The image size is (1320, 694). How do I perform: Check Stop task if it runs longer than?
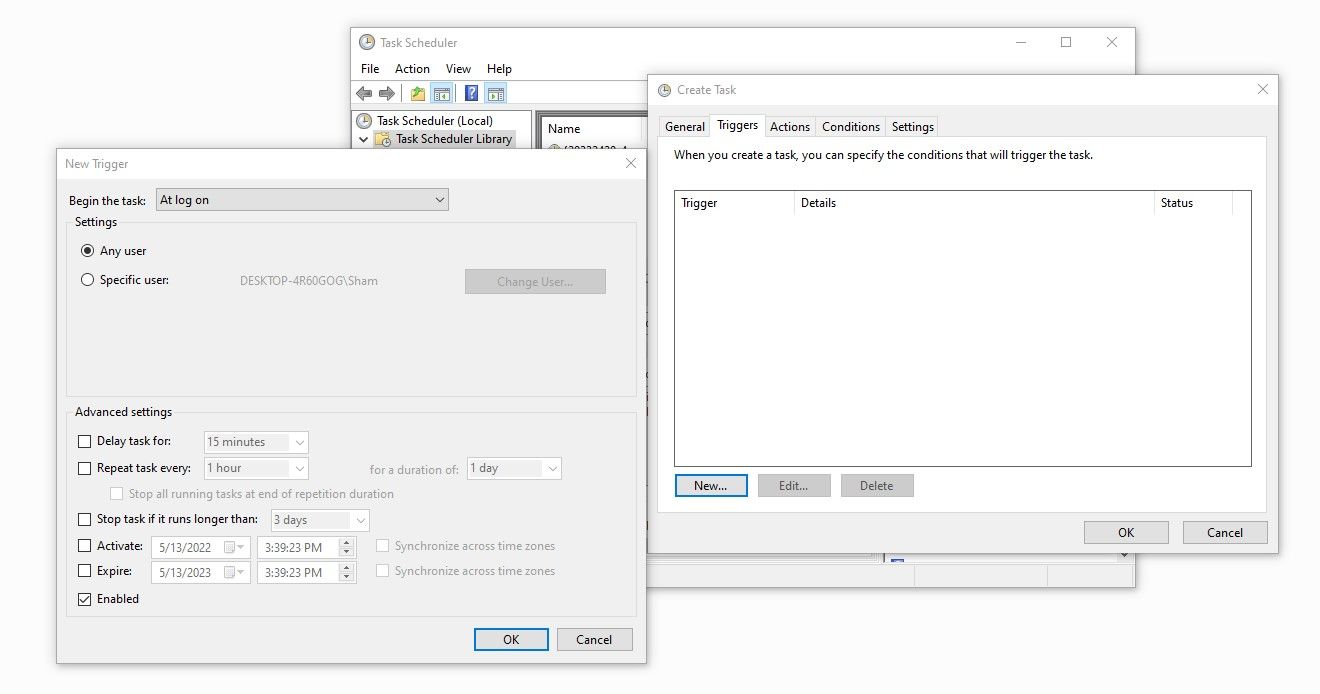84,520
